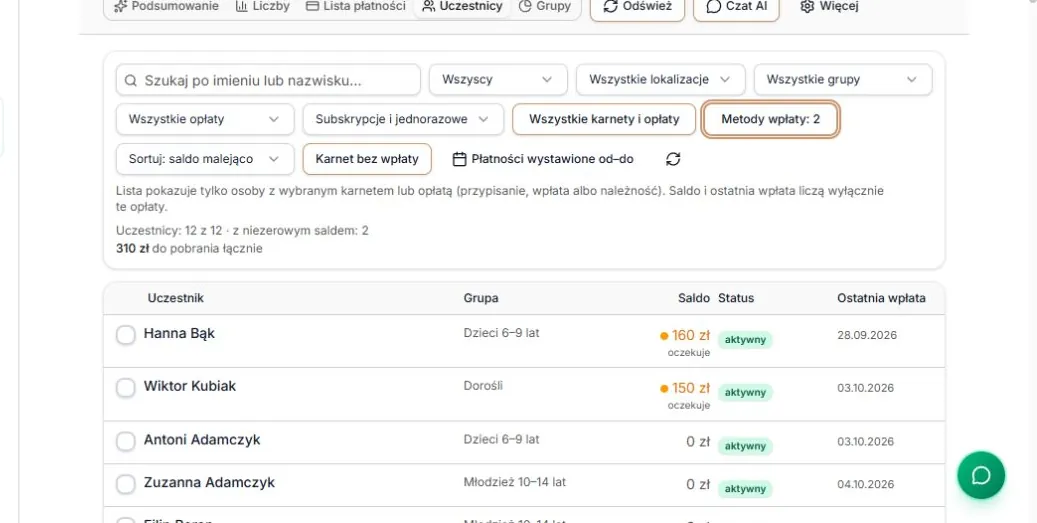Click the calendar icon for payment dates

(x=460, y=159)
